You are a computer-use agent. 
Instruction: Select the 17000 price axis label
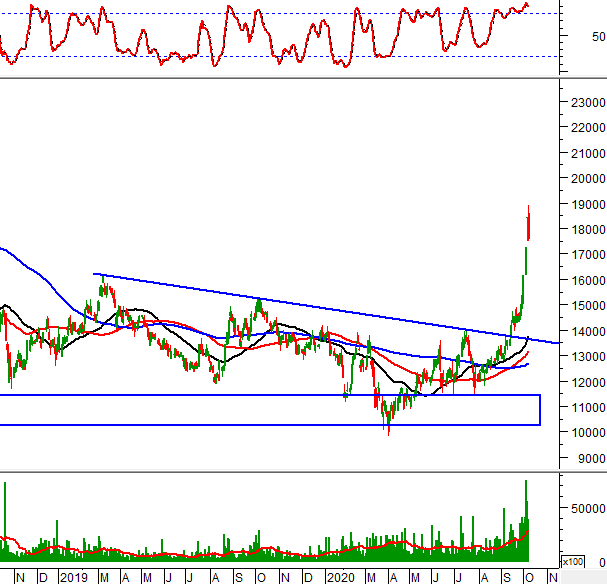pos(588,255)
